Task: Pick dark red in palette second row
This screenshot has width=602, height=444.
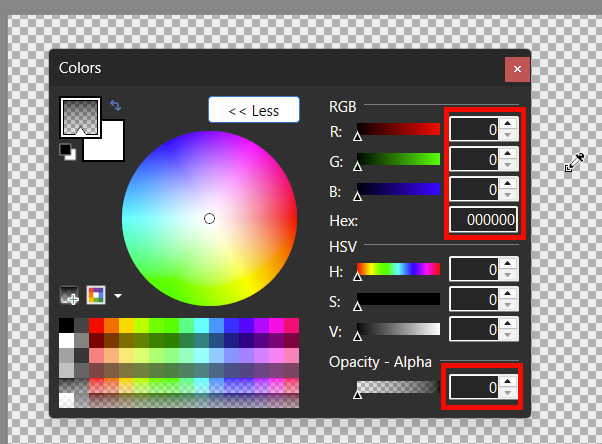Action: 96,340
